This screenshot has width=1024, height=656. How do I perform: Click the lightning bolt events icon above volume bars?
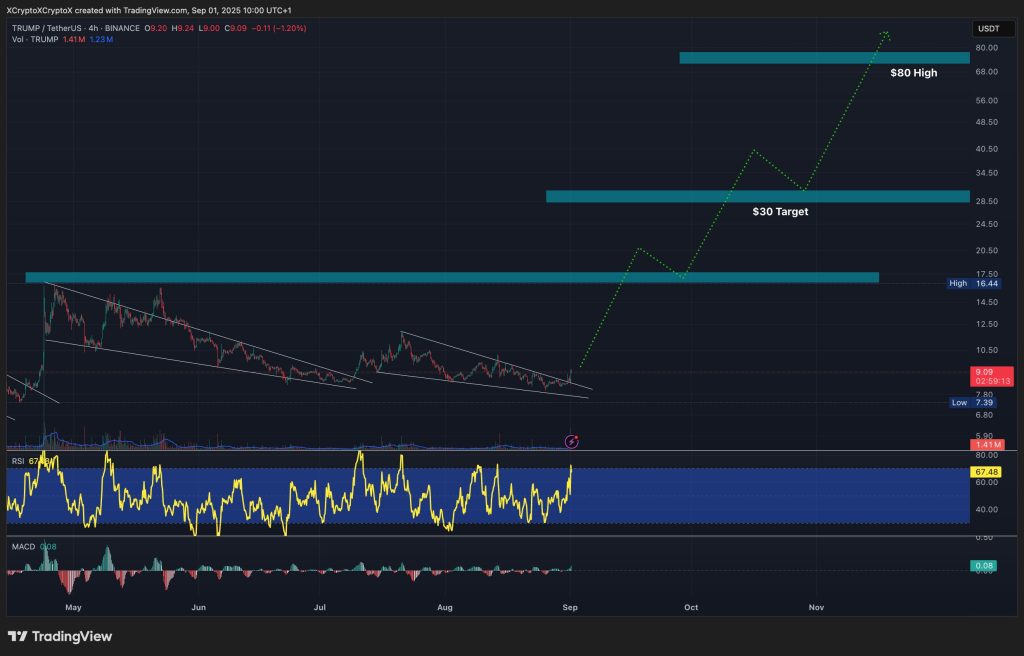pos(572,440)
